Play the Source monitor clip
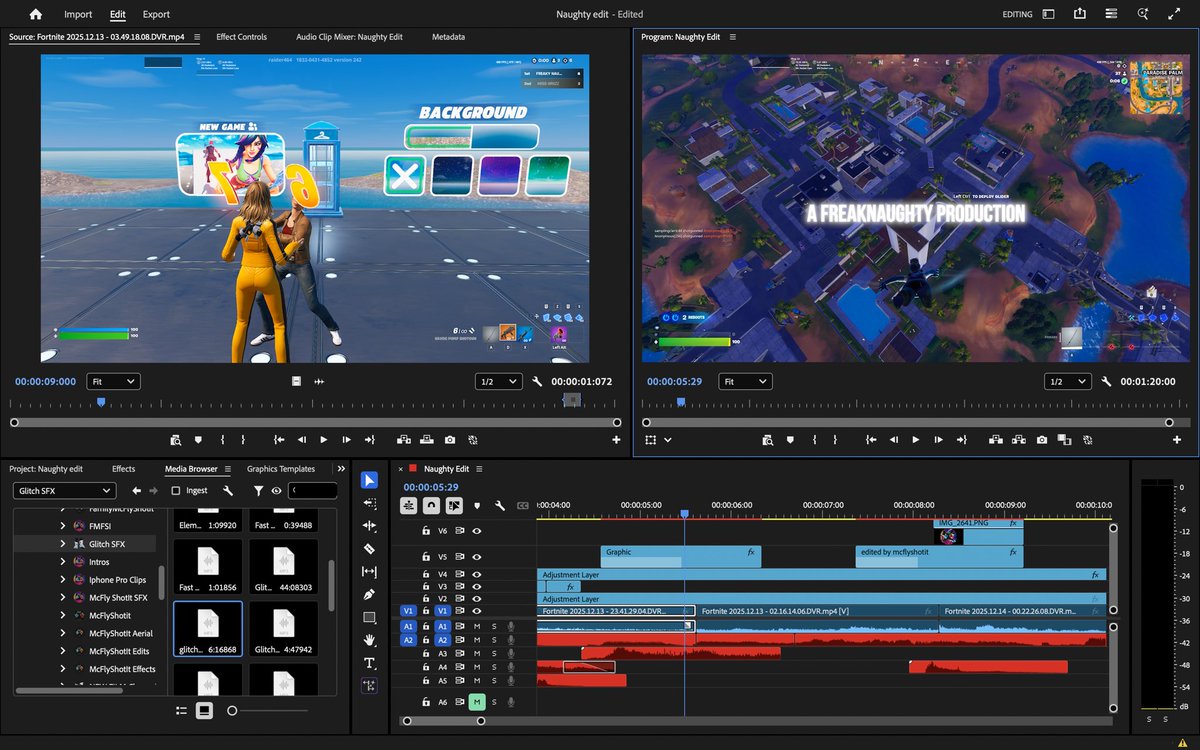 [323, 439]
